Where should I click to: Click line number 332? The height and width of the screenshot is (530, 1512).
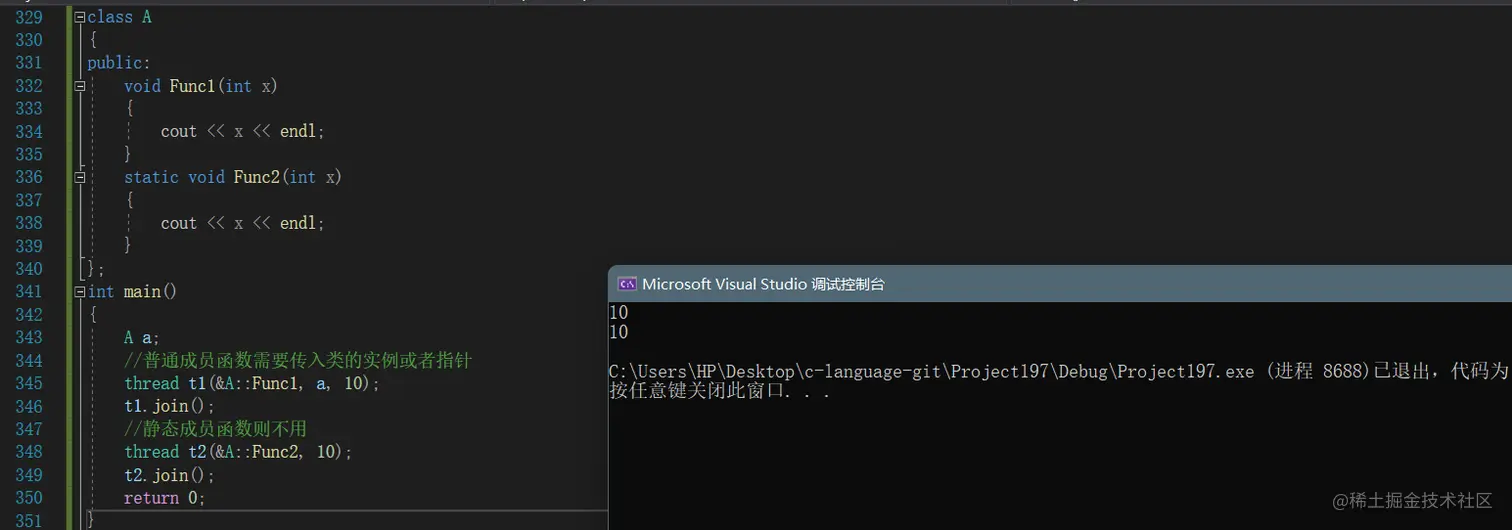coord(29,86)
